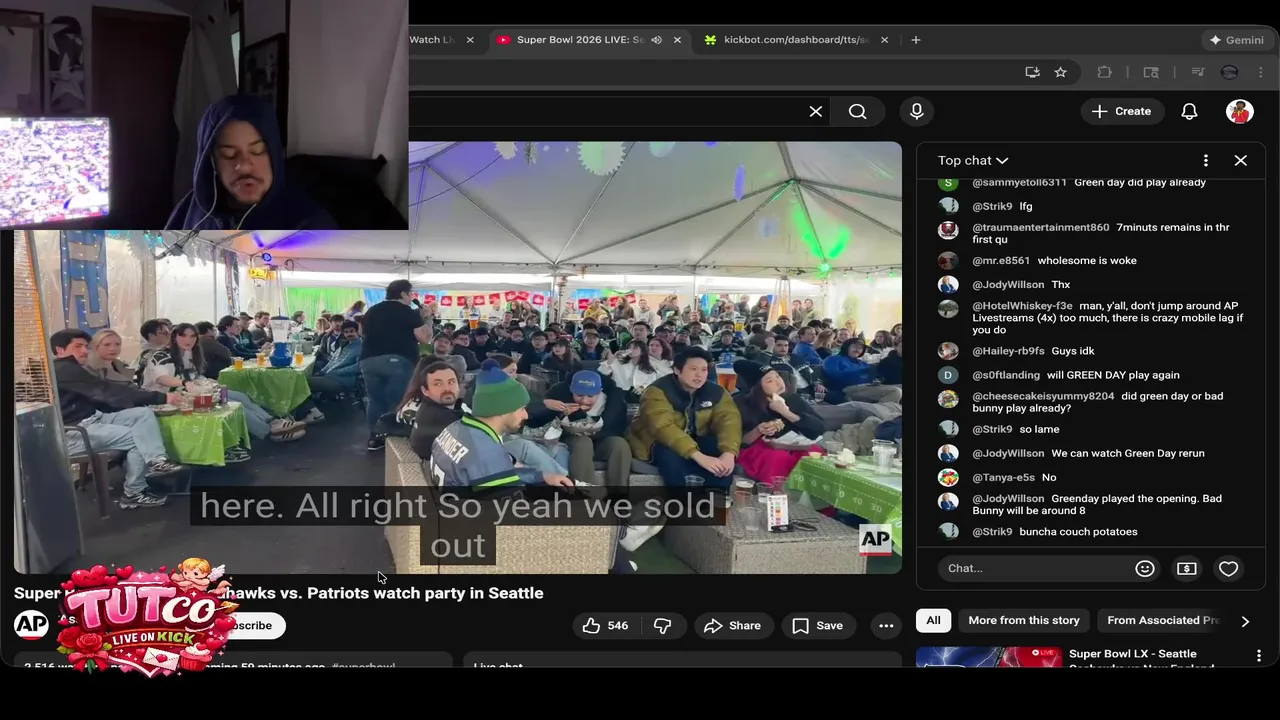Search with voice using the microphone

click(917, 111)
